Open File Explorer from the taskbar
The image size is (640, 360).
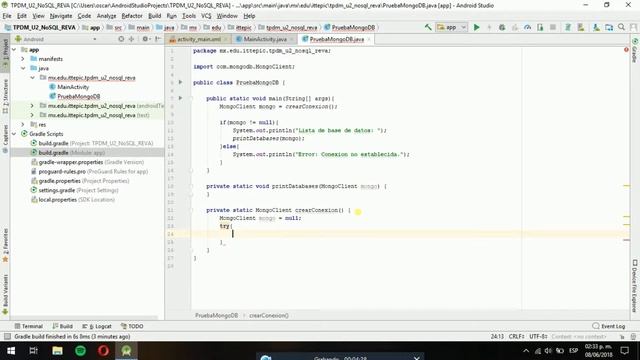point(57,351)
